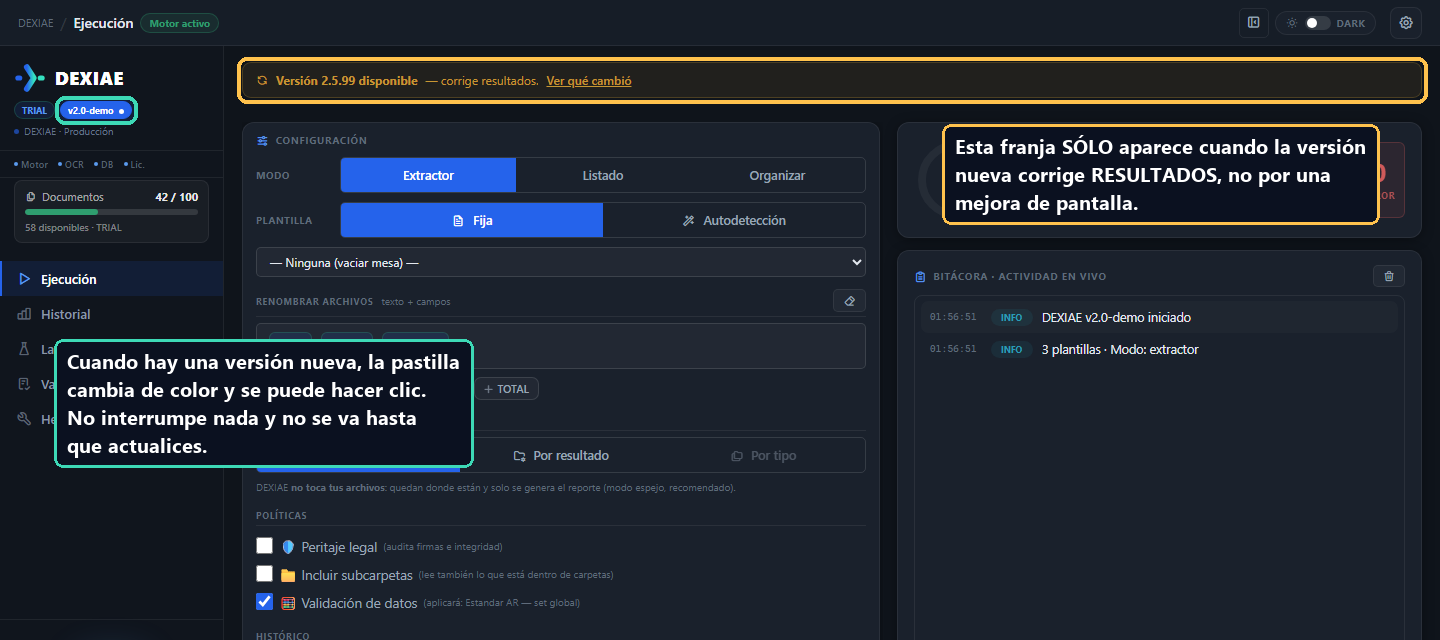1440x640 pixels.
Task: Follow the Ver qué cambió link
Action: (589, 81)
